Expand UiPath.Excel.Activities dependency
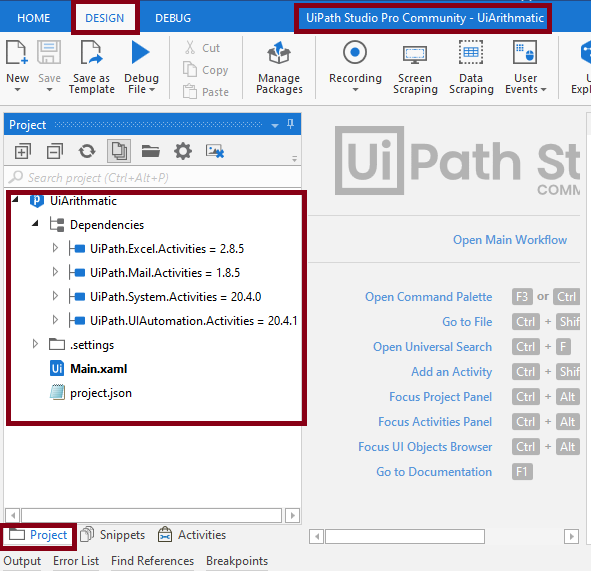 (55, 248)
